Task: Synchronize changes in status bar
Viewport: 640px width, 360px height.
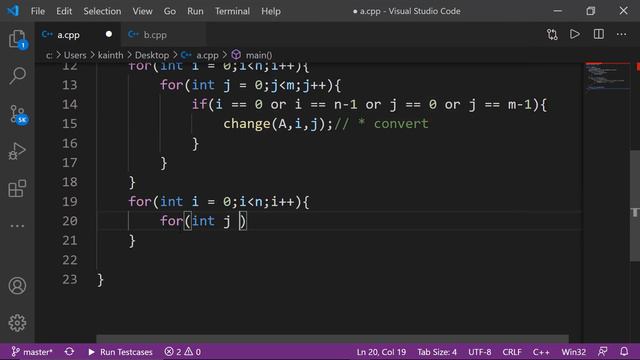Action: click(69, 351)
